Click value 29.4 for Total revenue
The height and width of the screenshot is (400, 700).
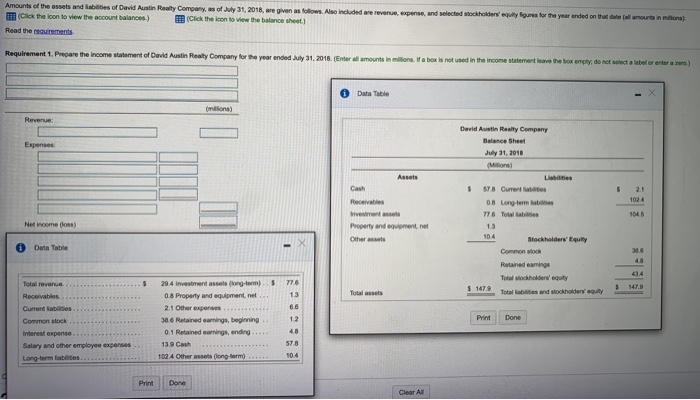[x=167, y=283]
